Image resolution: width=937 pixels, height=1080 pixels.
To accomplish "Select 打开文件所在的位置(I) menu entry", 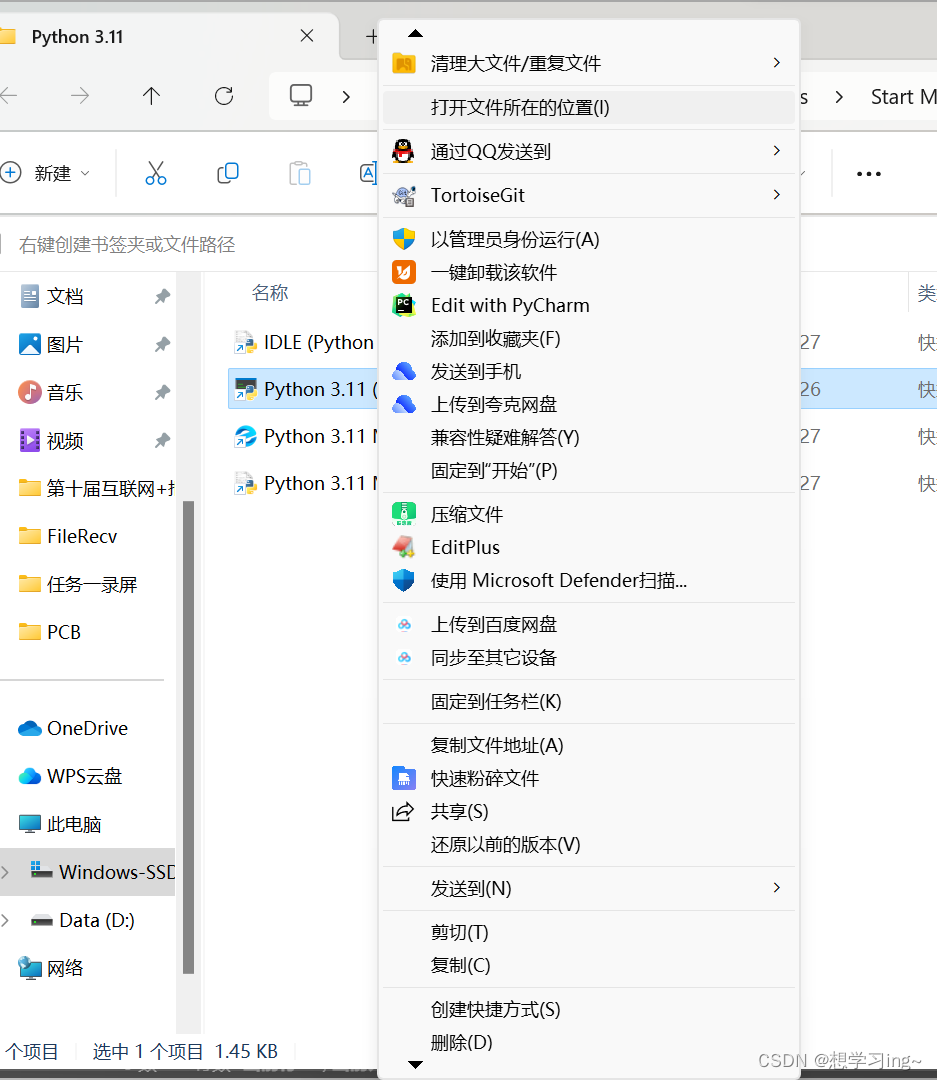I will click(589, 107).
